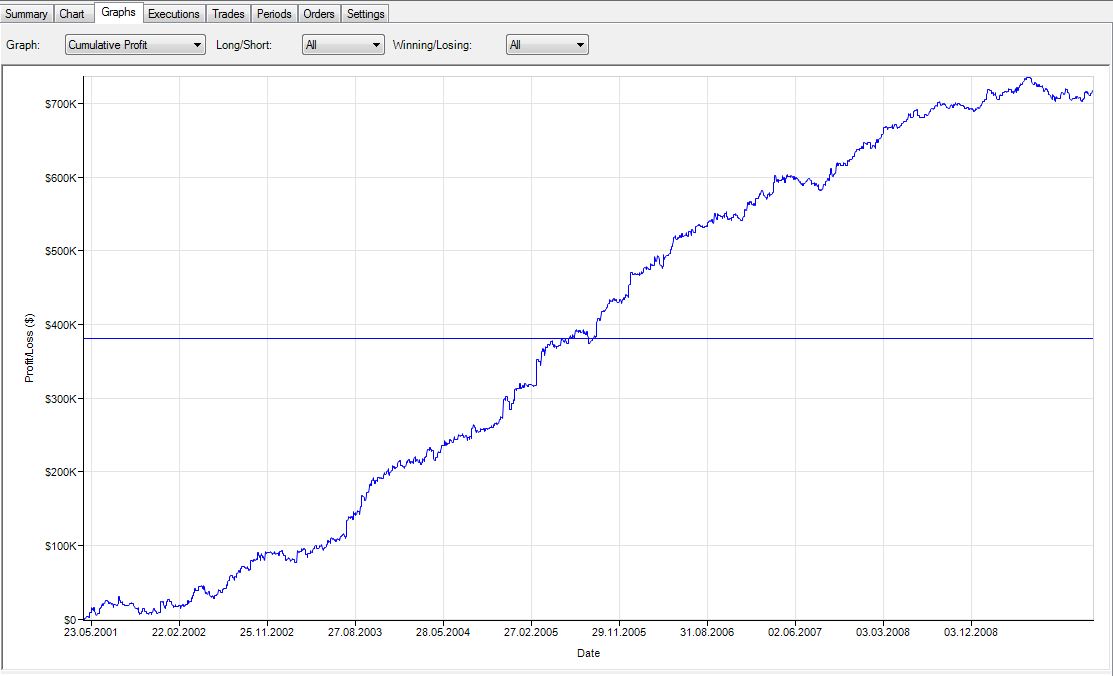Screen dimensions: 1113x676
Task: Click the 25.11.2002 date label
Action: 267,632
